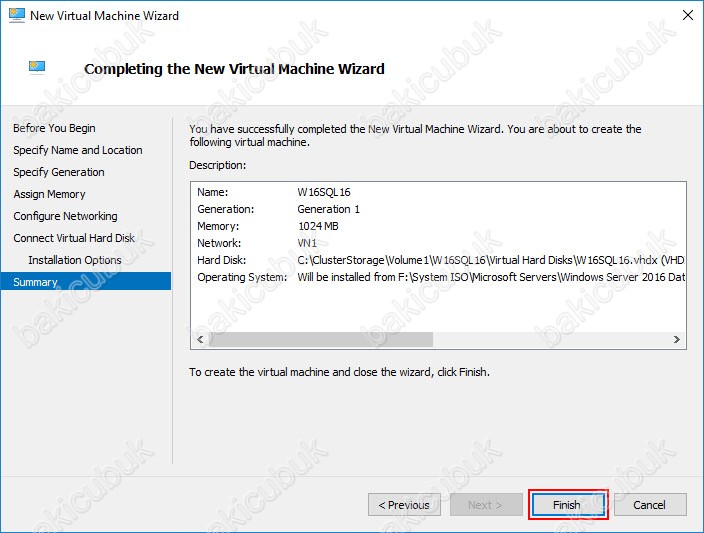Click the Hard Disk: label

(x=222, y=260)
